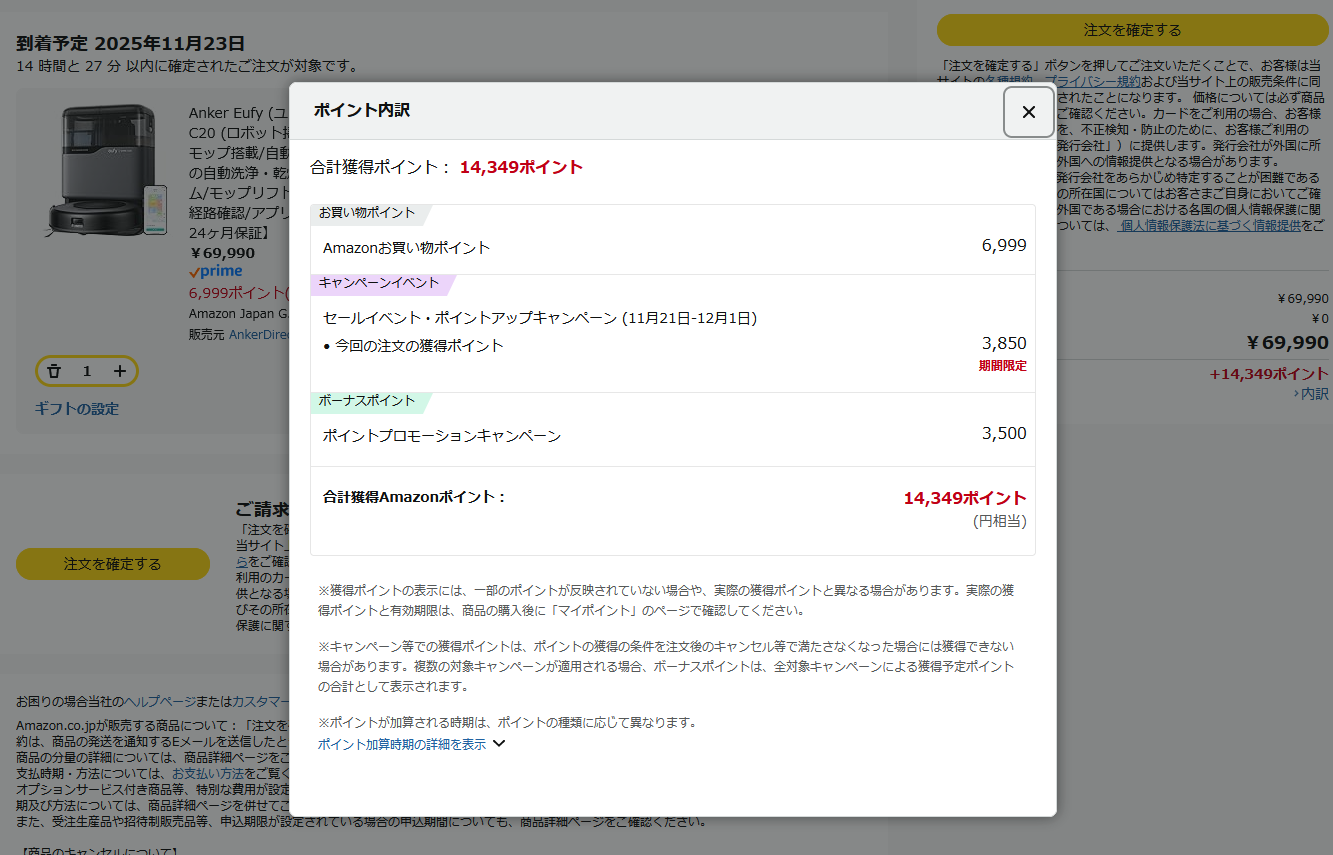The height and width of the screenshot is (855, 1333).
Task: Click the red +14,349ポイント in order summary
Action: click(1268, 374)
